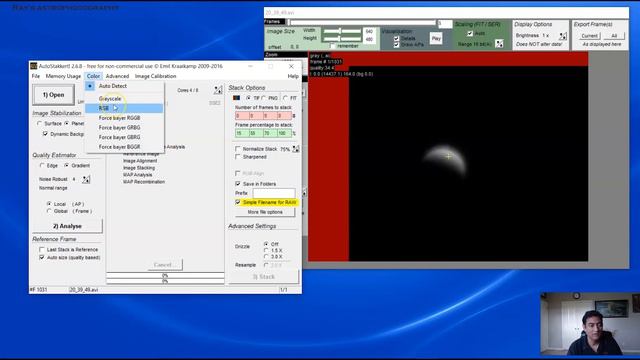Select Local (AP) option
This screenshot has height=360, width=640.
49,204
